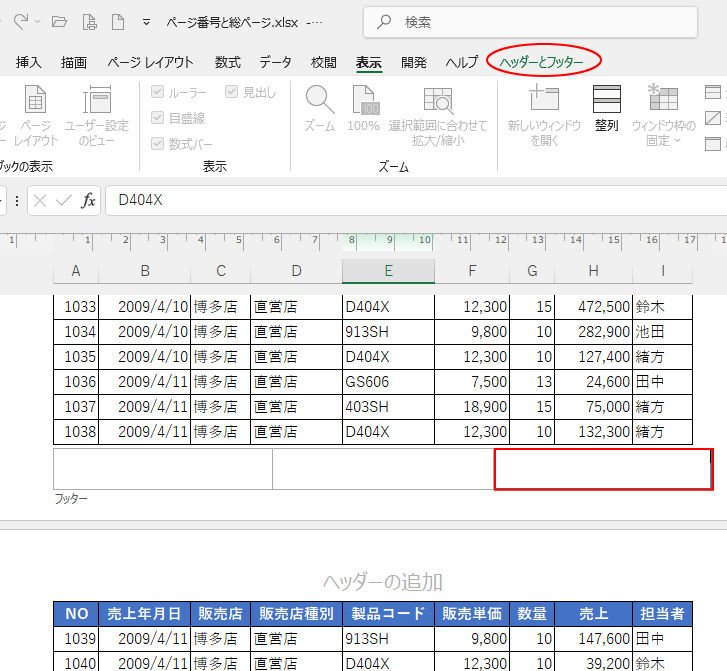Screen dimensions: 727x671
Task: Click the formula bar vertical dots handle
Action: click(x=17, y=201)
